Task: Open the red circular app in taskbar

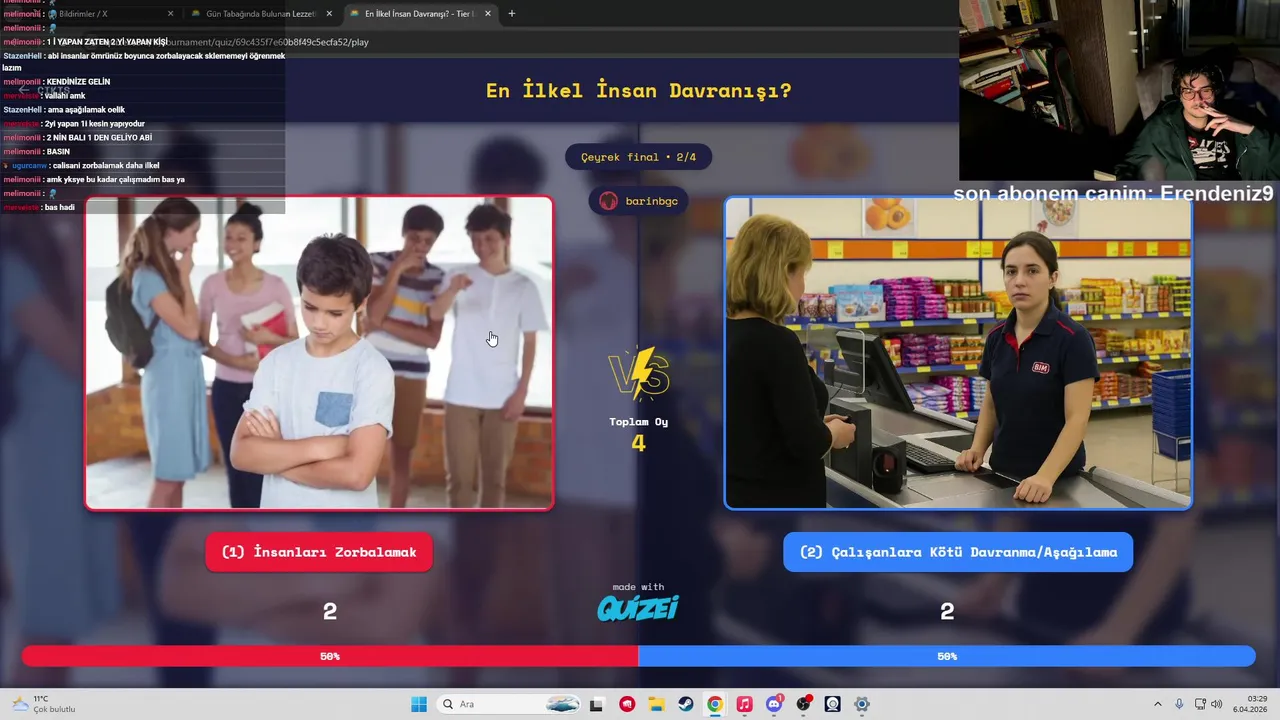Action: click(x=627, y=704)
